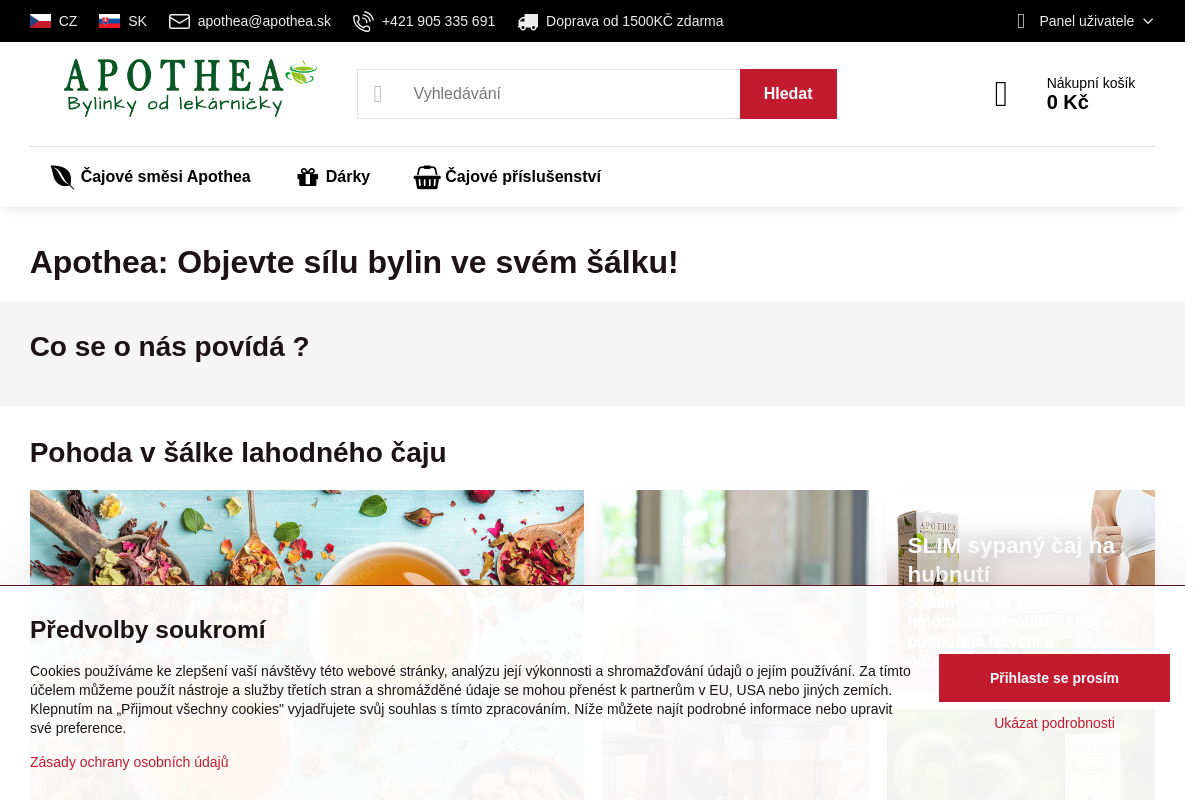
Task: Click Pohoda v šálke lahodného čaju heading
Action: [x=238, y=452]
